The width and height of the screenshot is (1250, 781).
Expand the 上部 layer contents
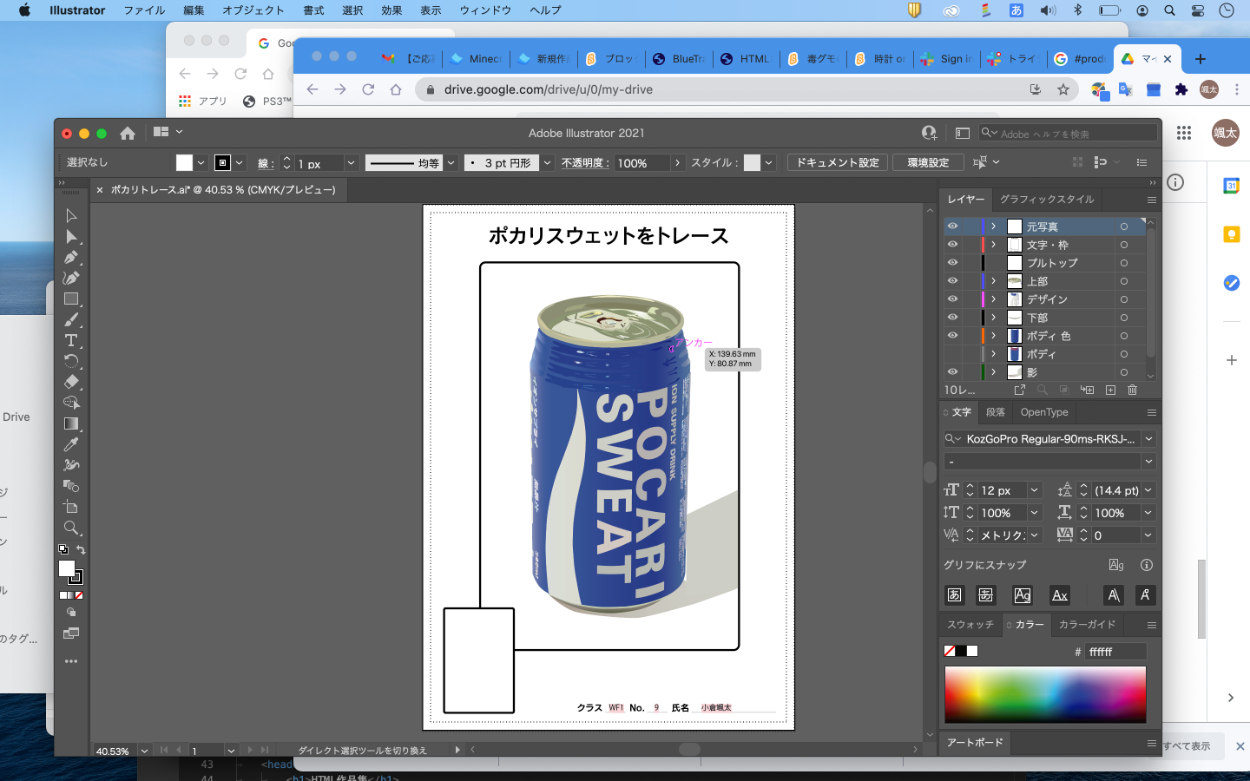pyautogui.click(x=993, y=281)
